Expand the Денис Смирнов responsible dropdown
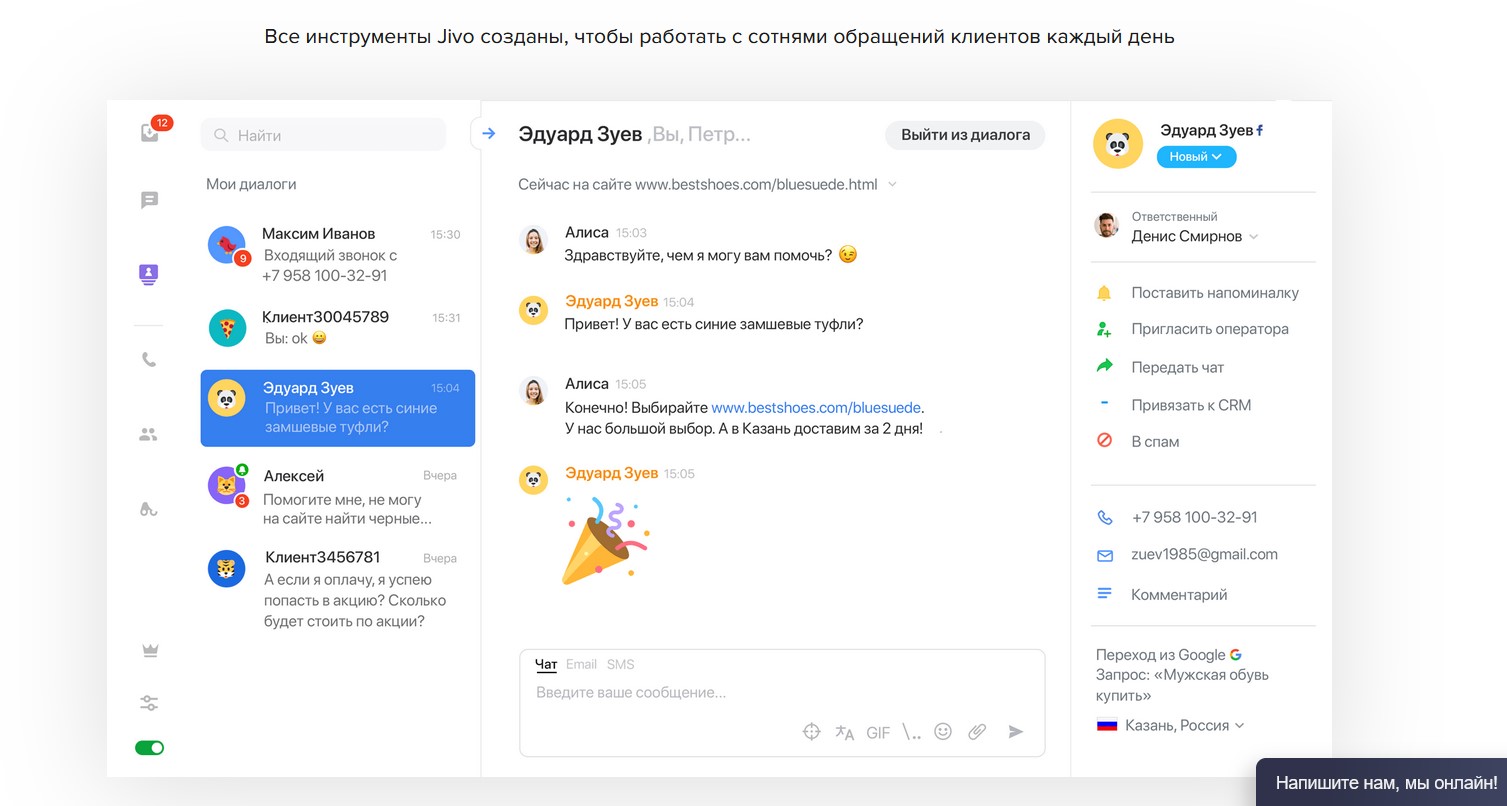This screenshot has height=806, width=1507. [x=1194, y=237]
